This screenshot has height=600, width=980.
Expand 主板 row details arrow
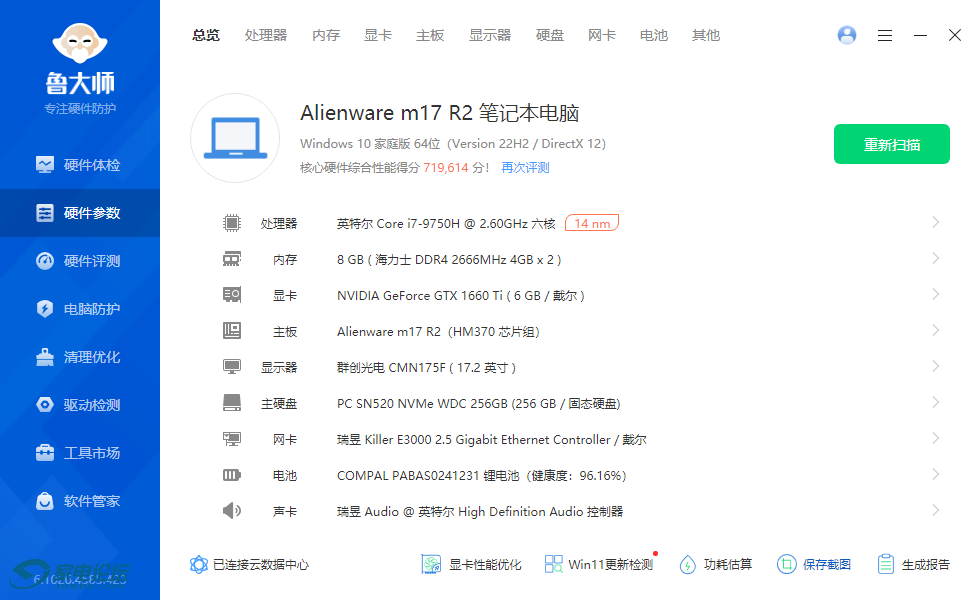936,330
